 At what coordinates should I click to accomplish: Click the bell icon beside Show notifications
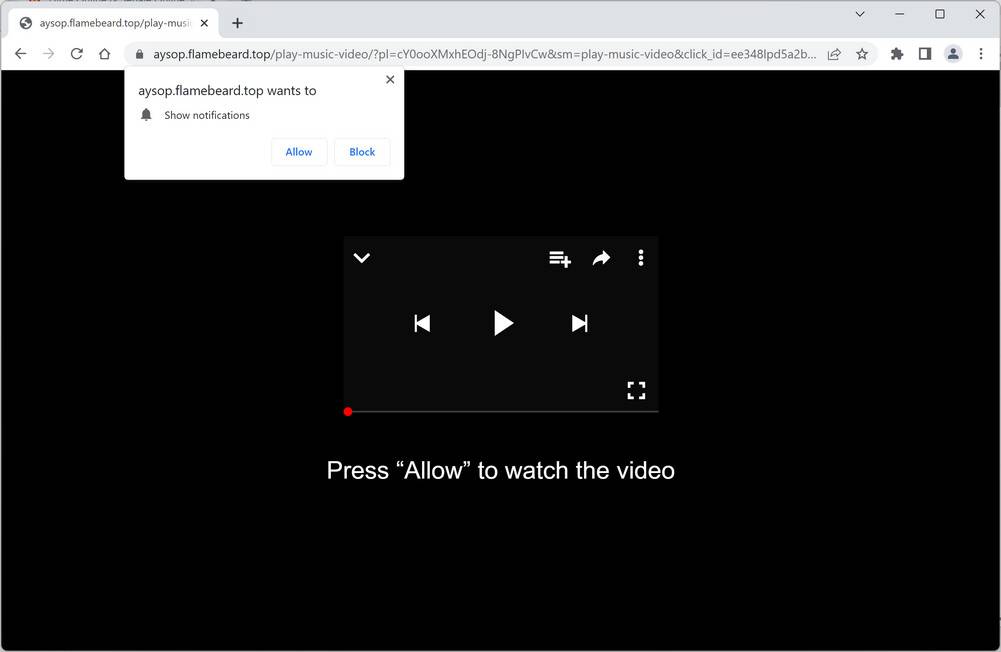pyautogui.click(x=146, y=115)
